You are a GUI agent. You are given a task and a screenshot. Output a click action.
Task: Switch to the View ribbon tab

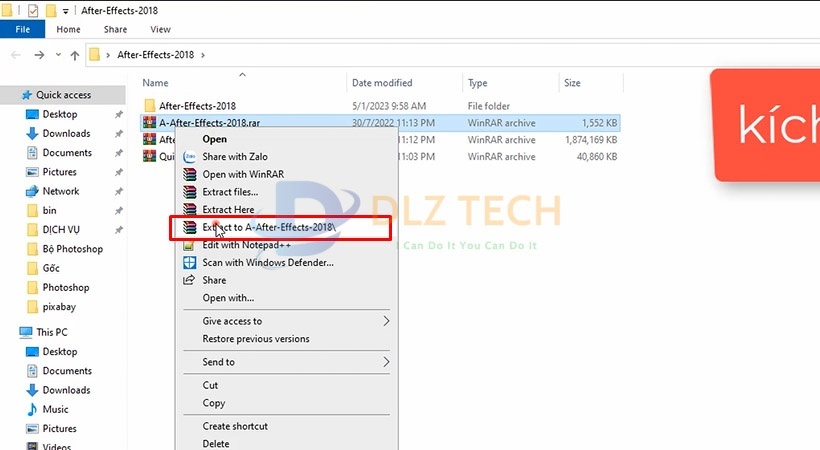tap(161, 29)
